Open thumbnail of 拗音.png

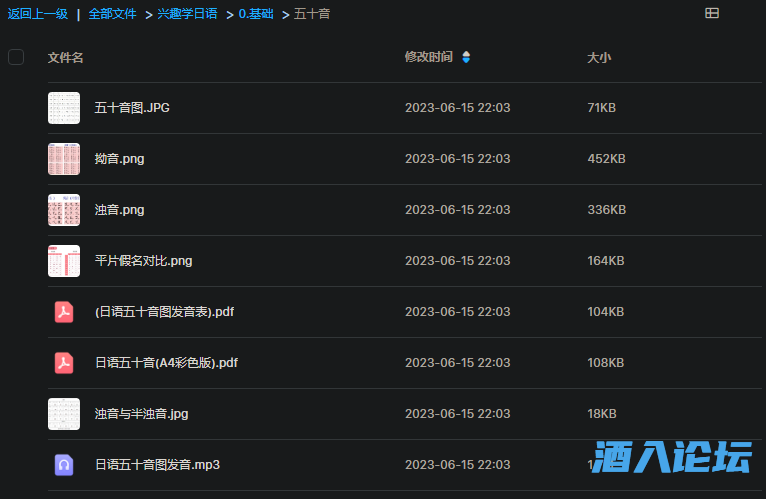point(64,159)
